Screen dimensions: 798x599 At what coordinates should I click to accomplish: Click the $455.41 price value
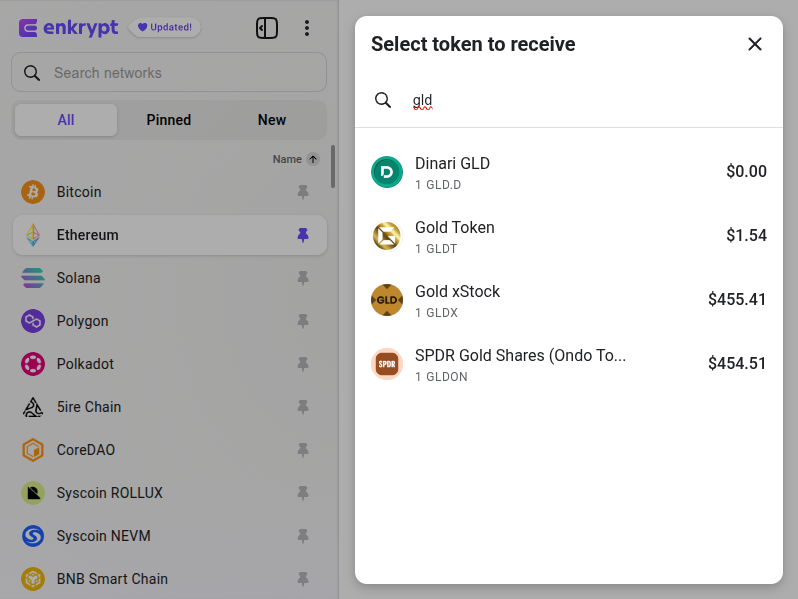(x=737, y=299)
